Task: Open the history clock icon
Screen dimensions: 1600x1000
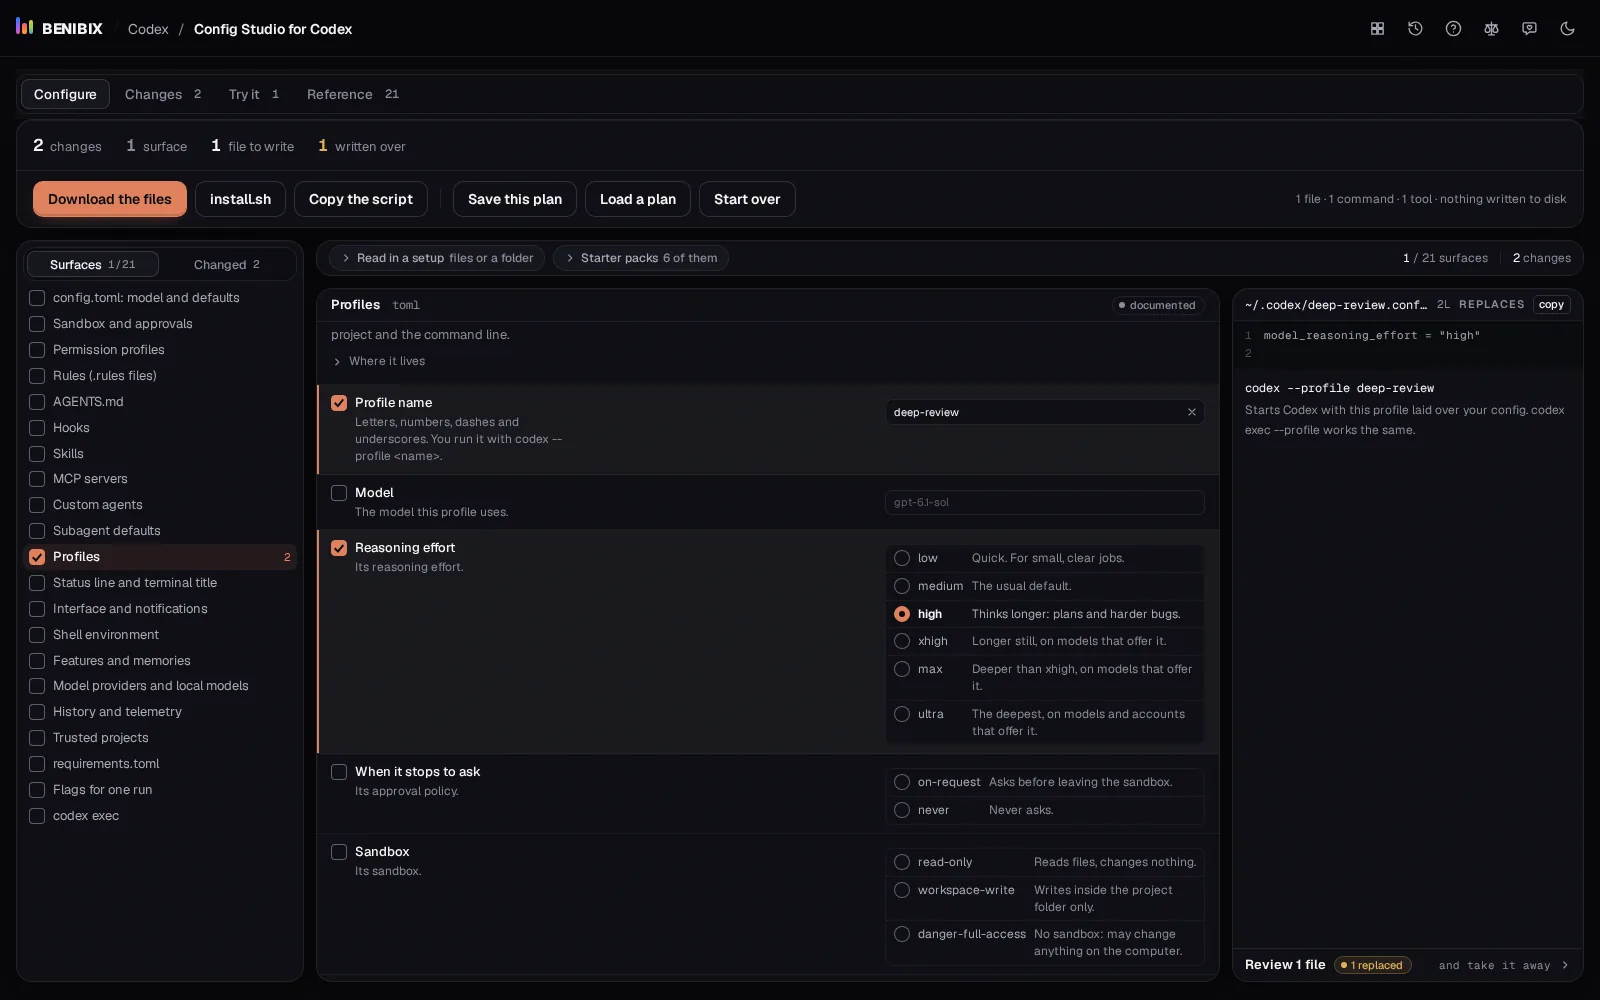Action: pos(1415,29)
